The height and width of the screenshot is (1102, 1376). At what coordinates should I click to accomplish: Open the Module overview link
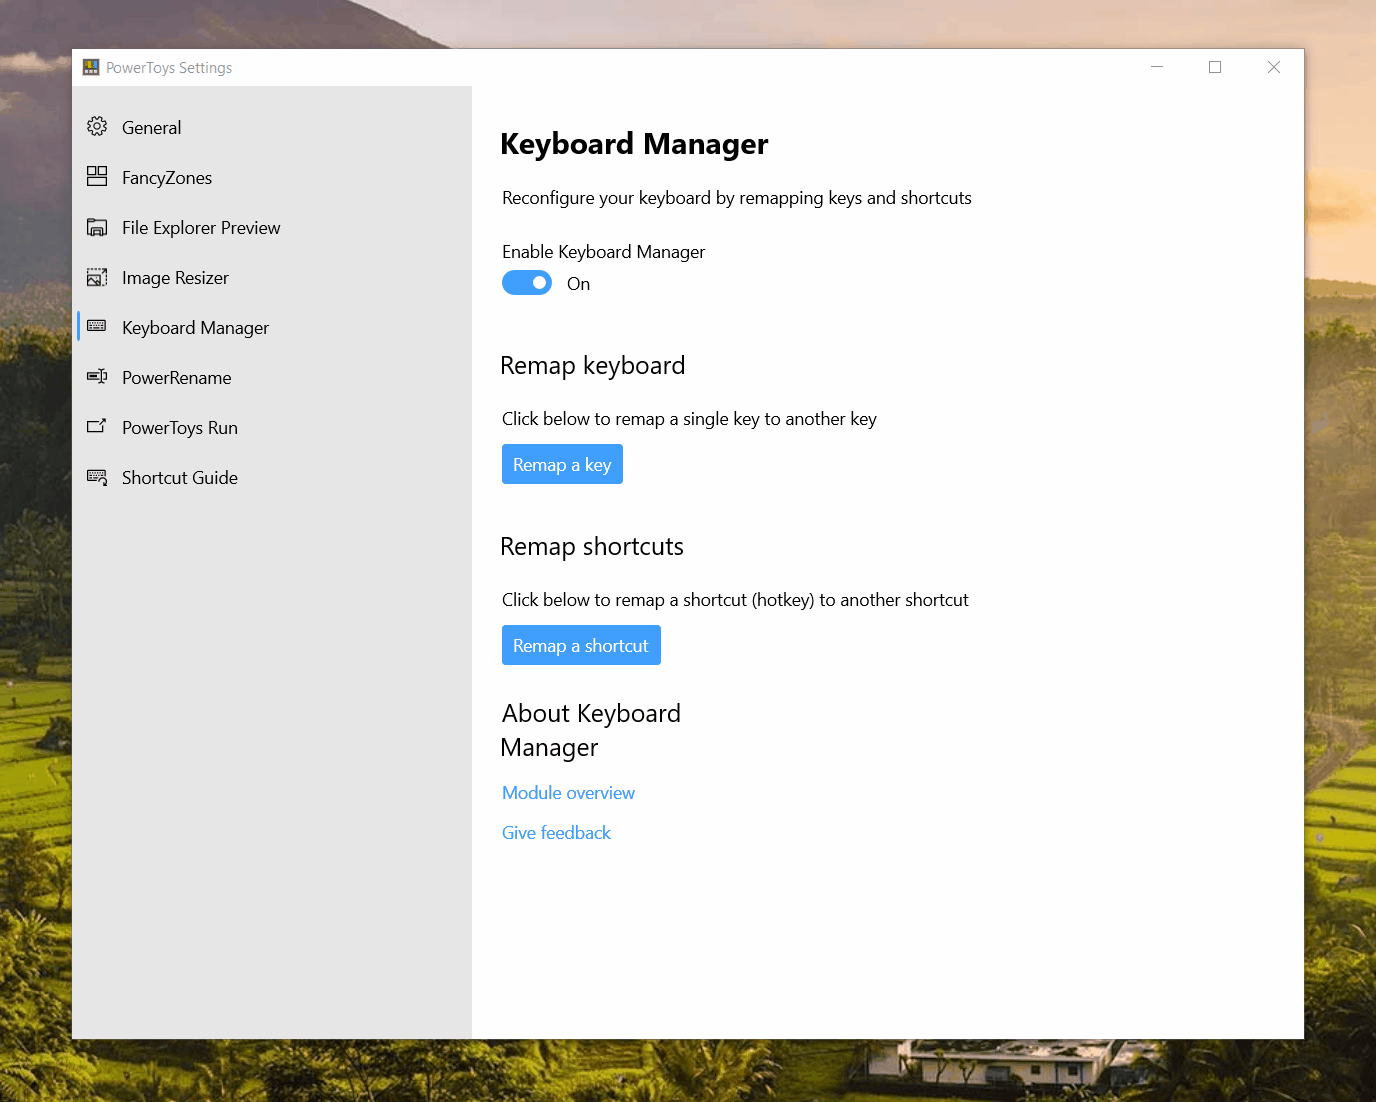(568, 793)
